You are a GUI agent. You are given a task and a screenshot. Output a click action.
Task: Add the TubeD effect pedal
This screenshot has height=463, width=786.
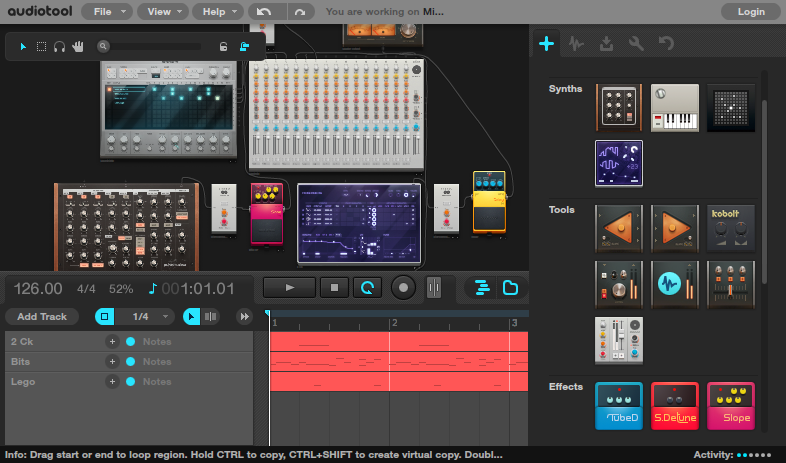pos(619,406)
